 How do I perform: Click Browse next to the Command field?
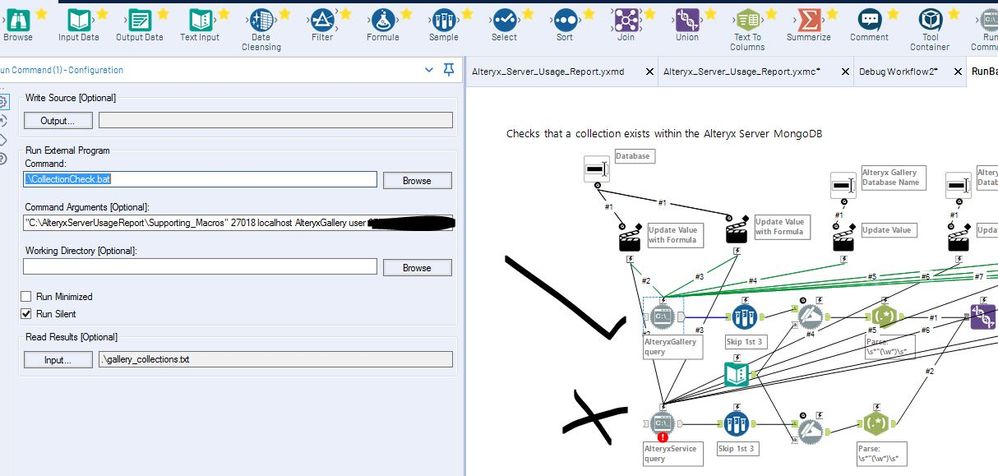(x=417, y=181)
